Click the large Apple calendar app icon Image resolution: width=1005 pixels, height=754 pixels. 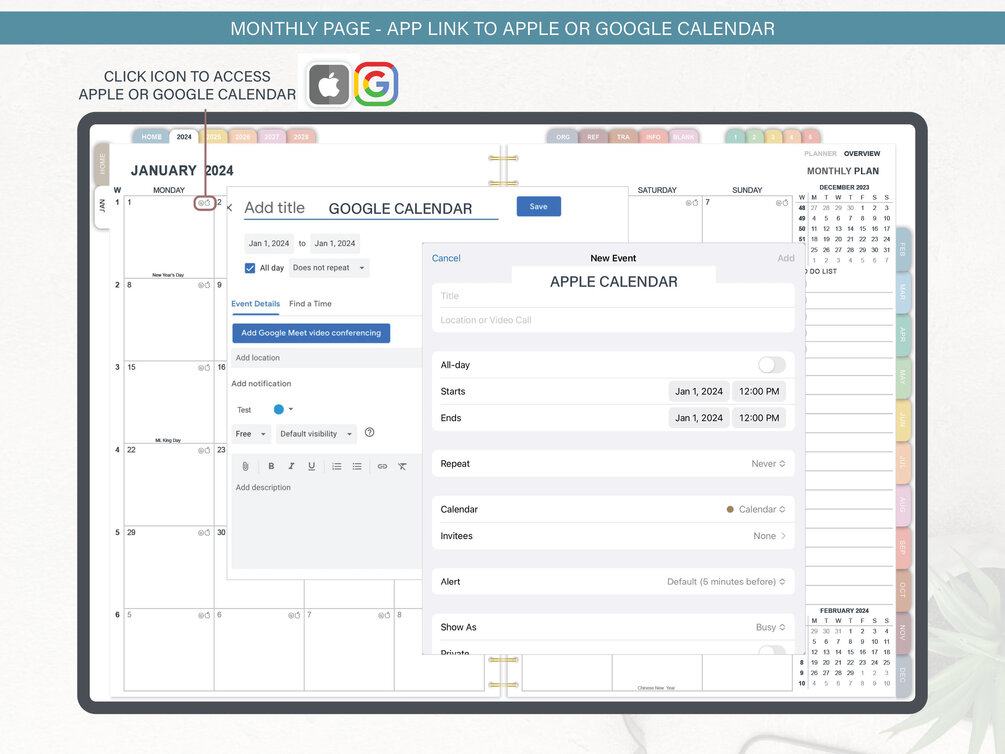[329, 84]
